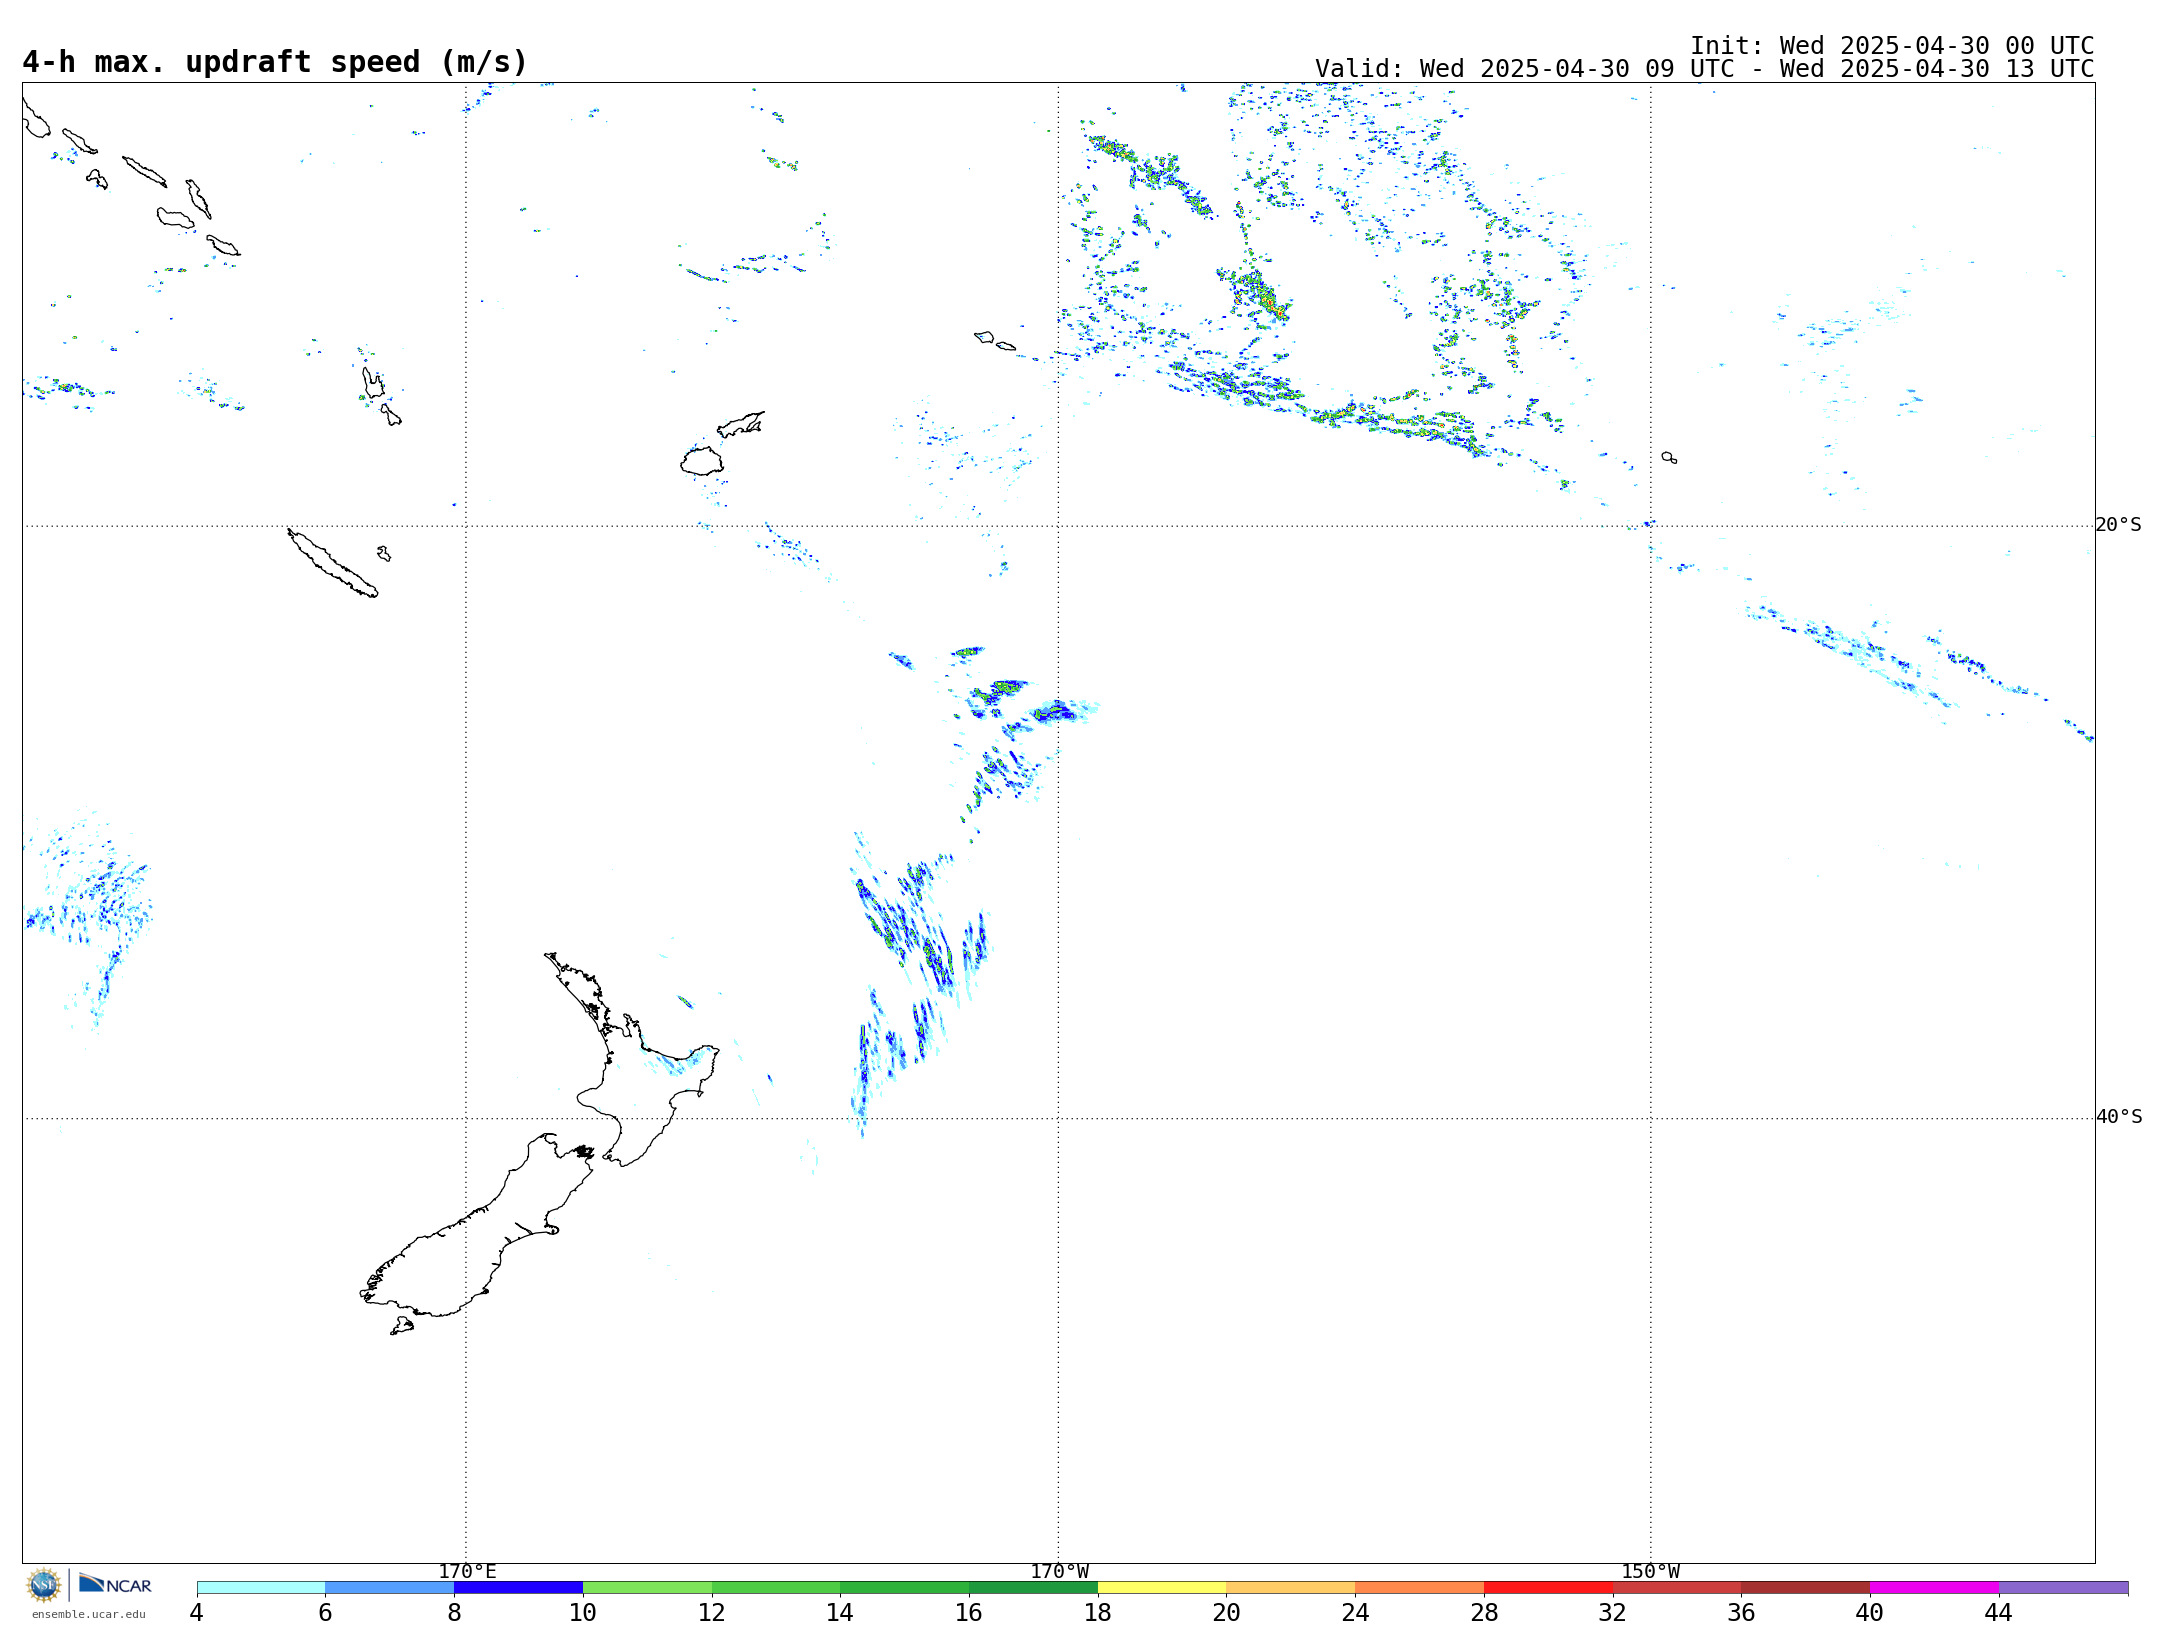Click the colorbar tick label 24
Screen dimensions: 2160x1626
[1355, 1612]
